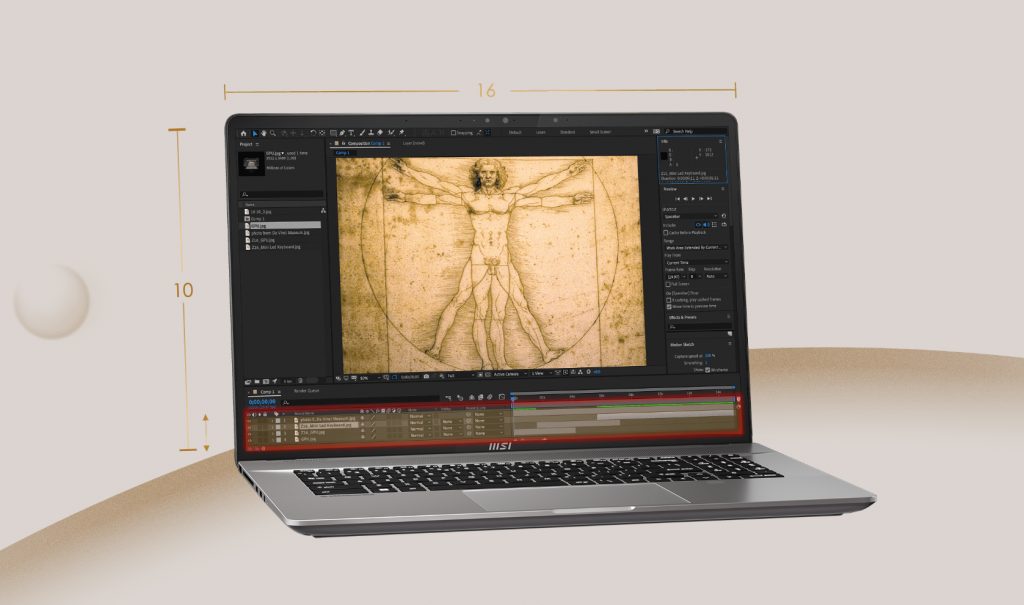Click the timeline current timecode
Viewport: 1024px width, 605px height.
click(262, 402)
